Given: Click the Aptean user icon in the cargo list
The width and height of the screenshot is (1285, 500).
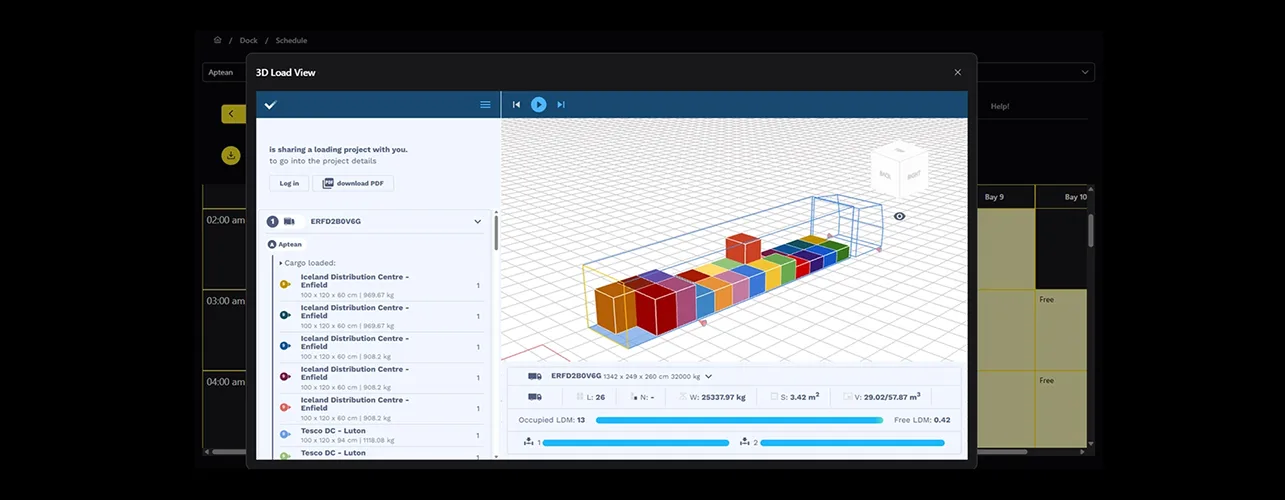Looking at the screenshot, I should coord(272,244).
